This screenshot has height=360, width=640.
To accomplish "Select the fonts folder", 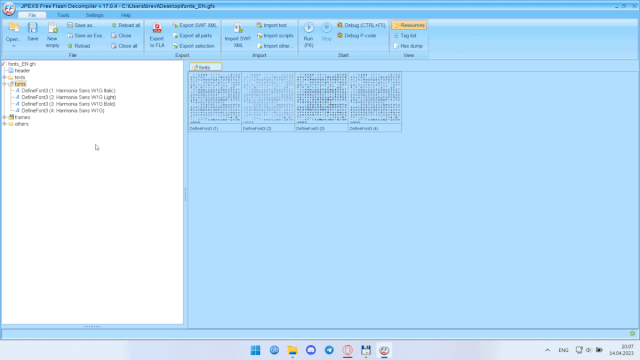I will [x=20, y=84].
